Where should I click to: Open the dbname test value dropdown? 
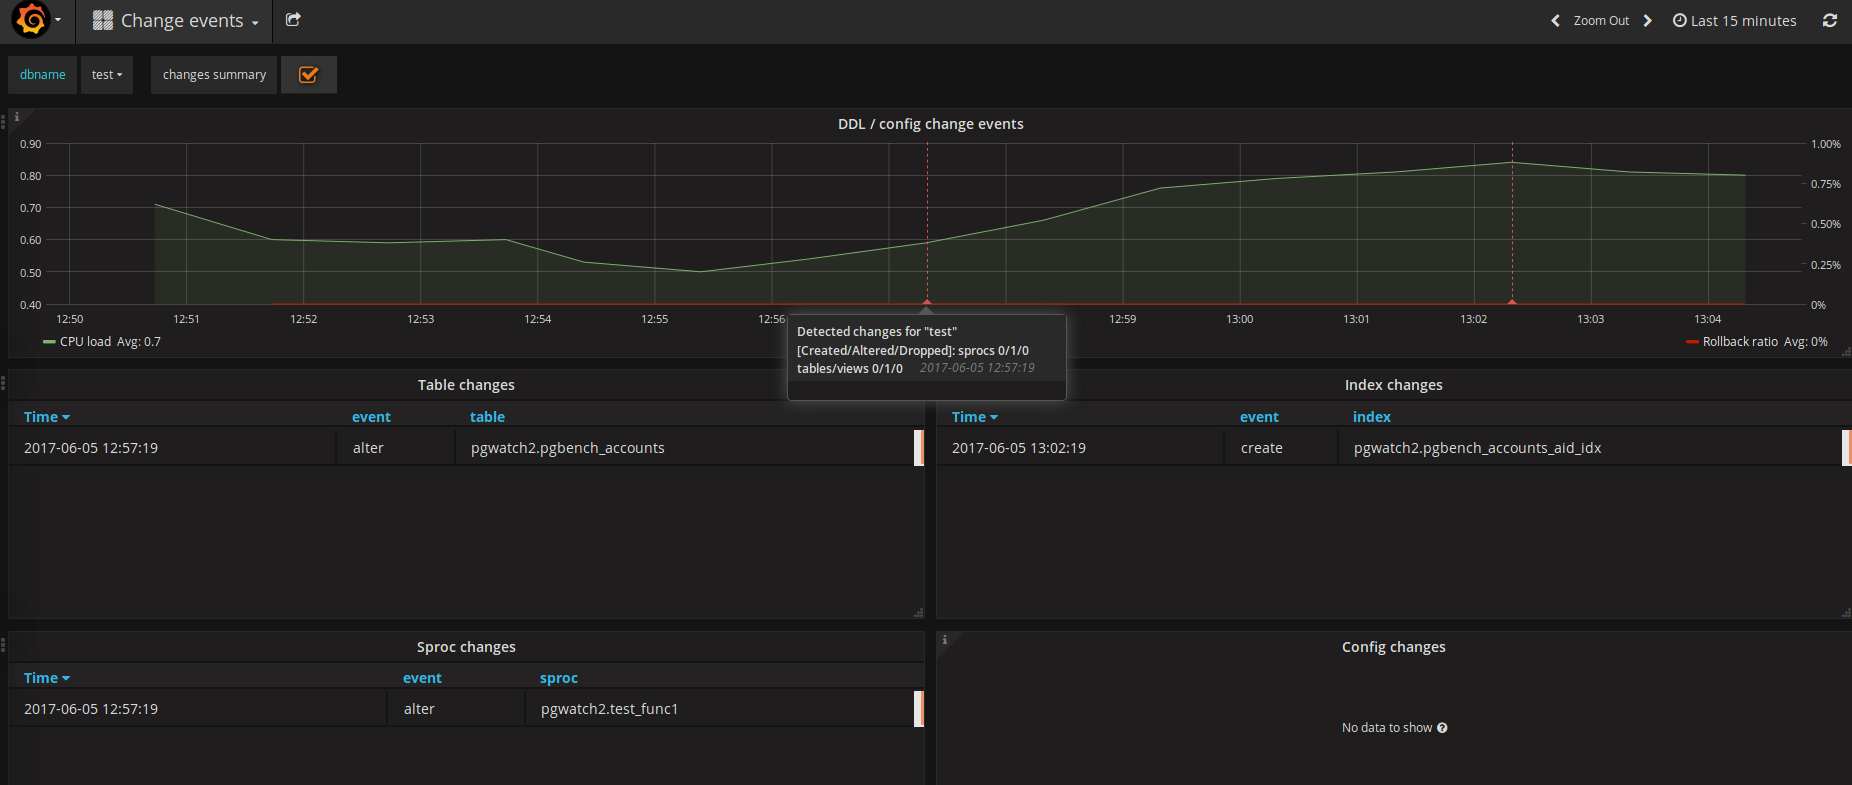point(106,75)
